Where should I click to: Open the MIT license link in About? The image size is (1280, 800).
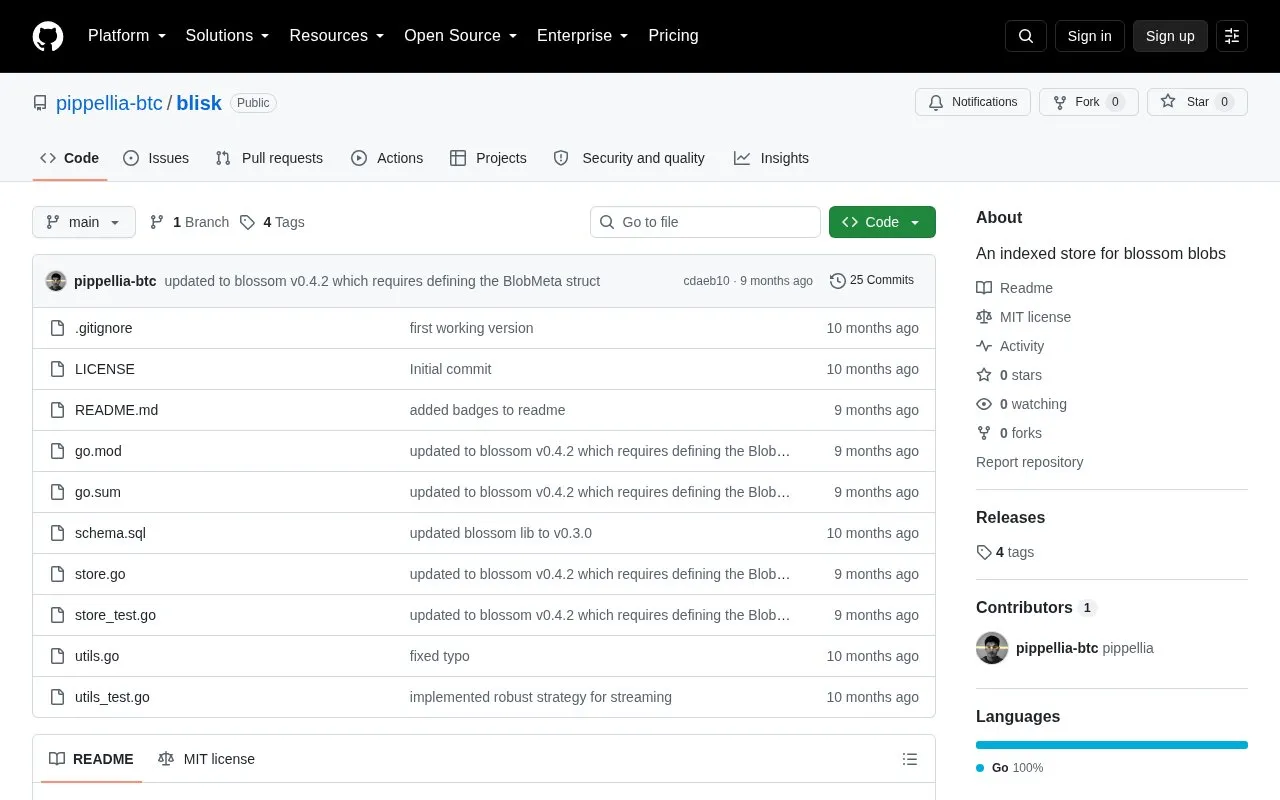[x=1023, y=317]
